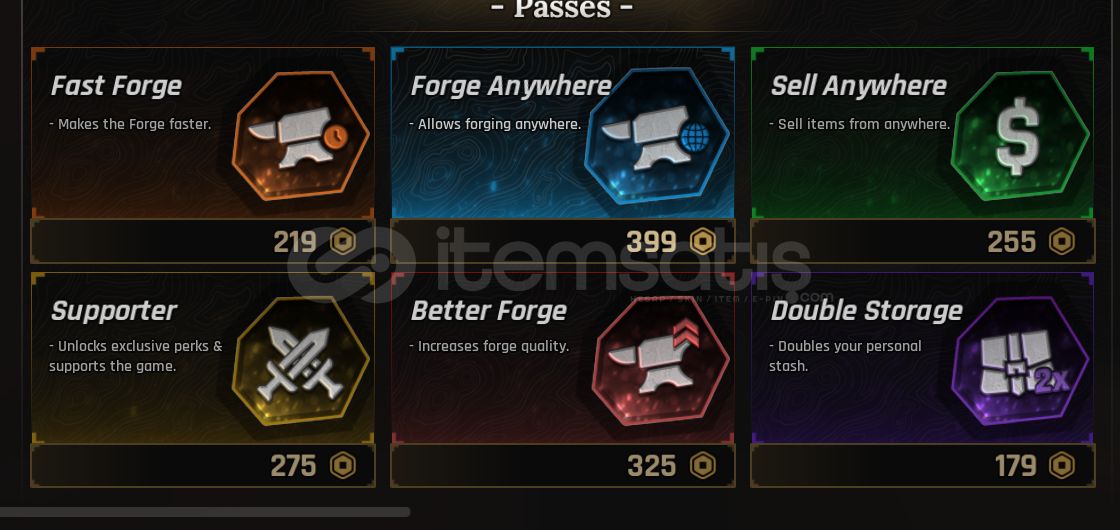Click the Double Storage 2x chest icon
1120x530 pixels.
point(1020,361)
